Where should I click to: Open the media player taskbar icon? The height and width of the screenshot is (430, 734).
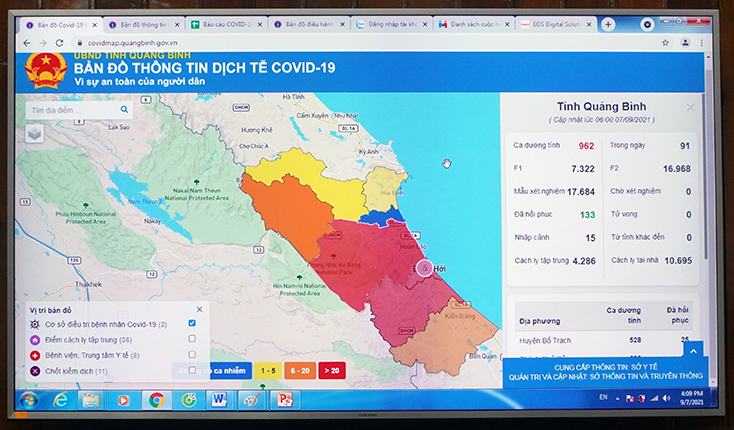tap(123, 401)
